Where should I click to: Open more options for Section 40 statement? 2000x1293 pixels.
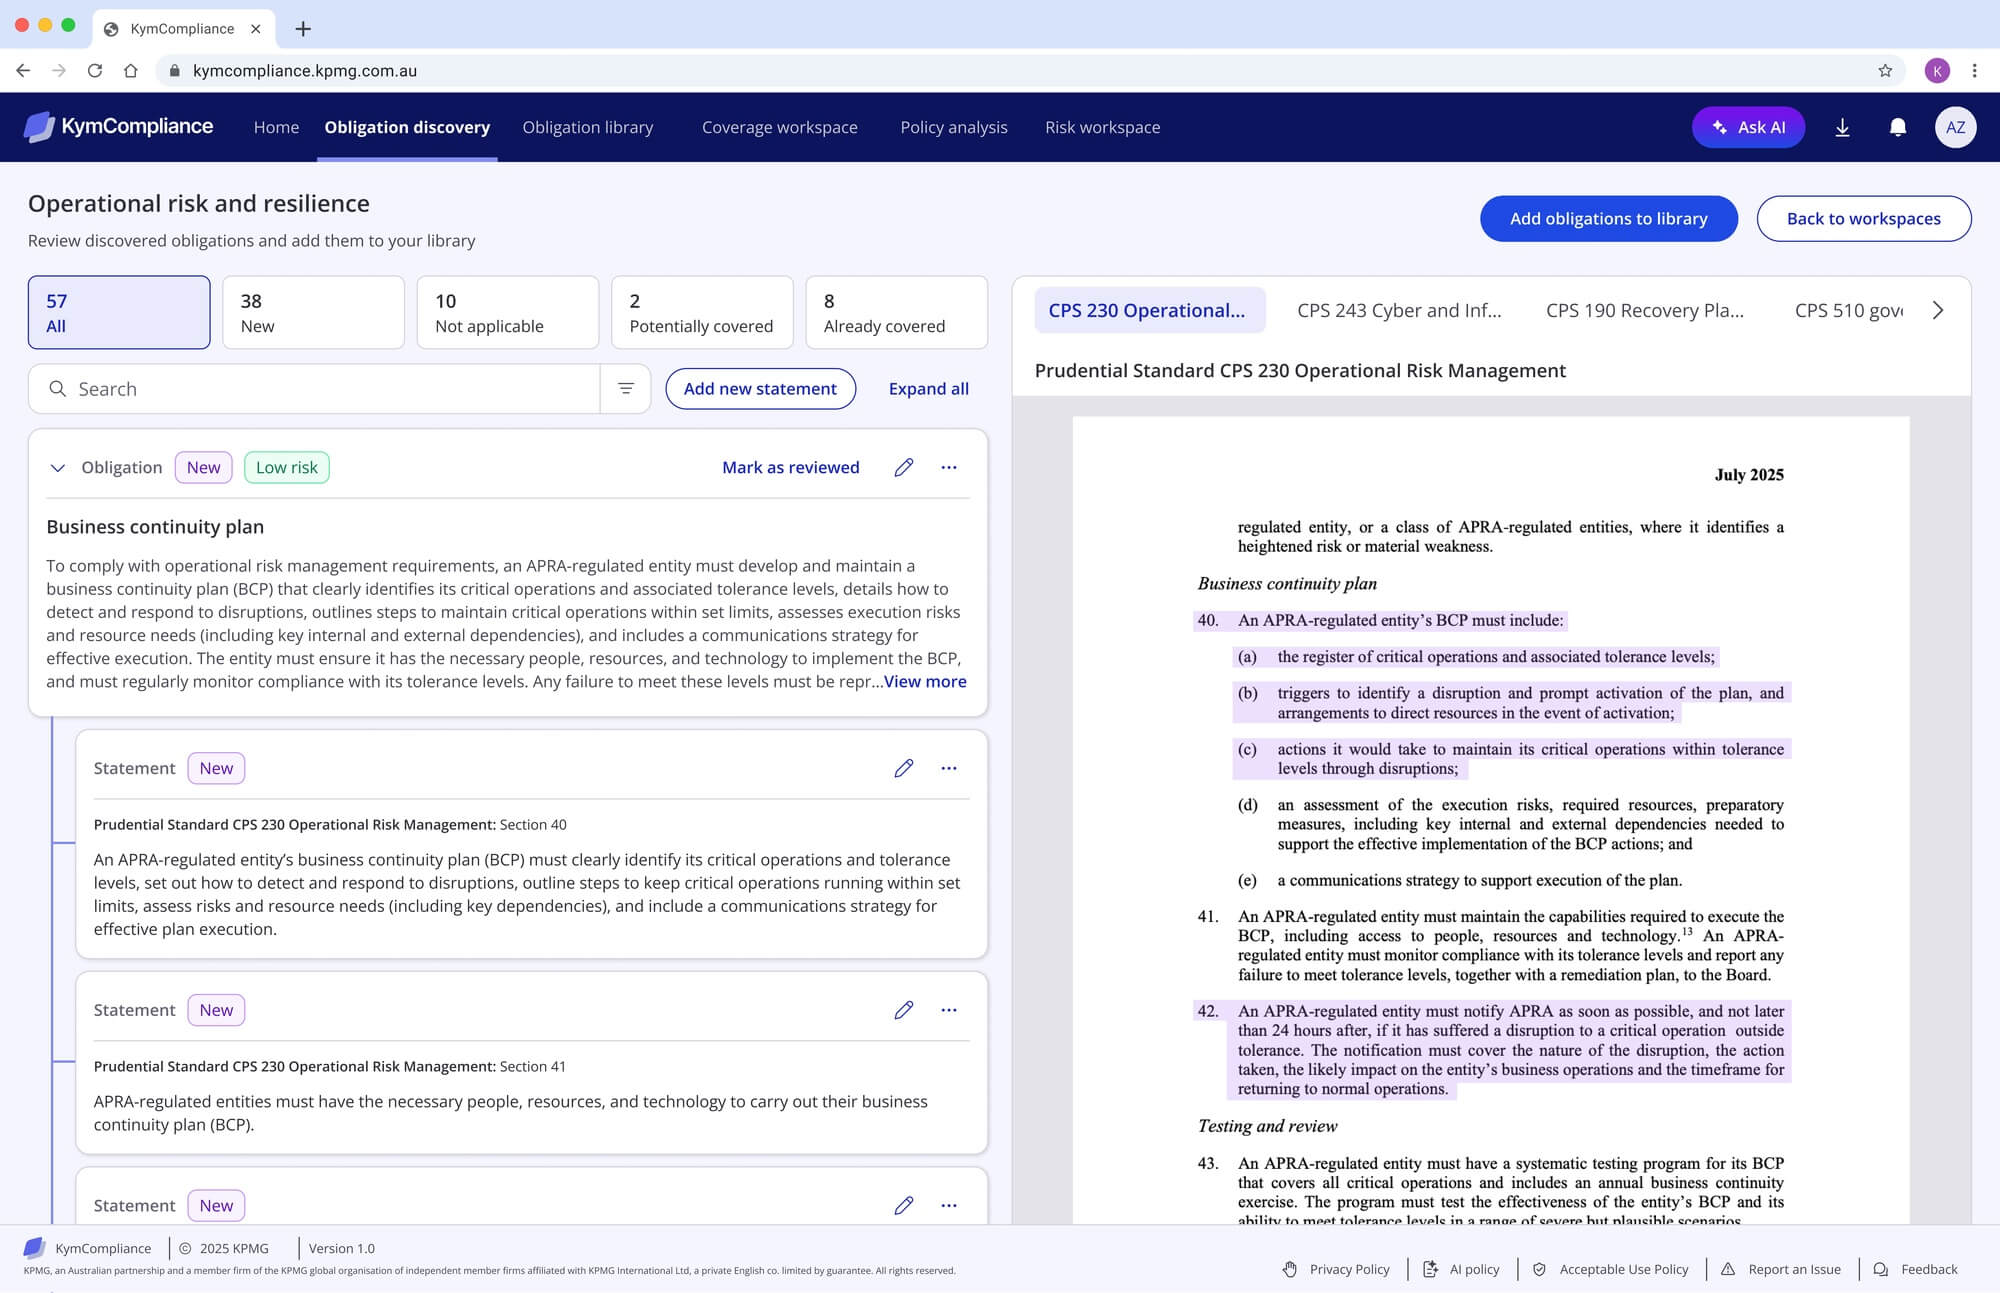click(949, 768)
